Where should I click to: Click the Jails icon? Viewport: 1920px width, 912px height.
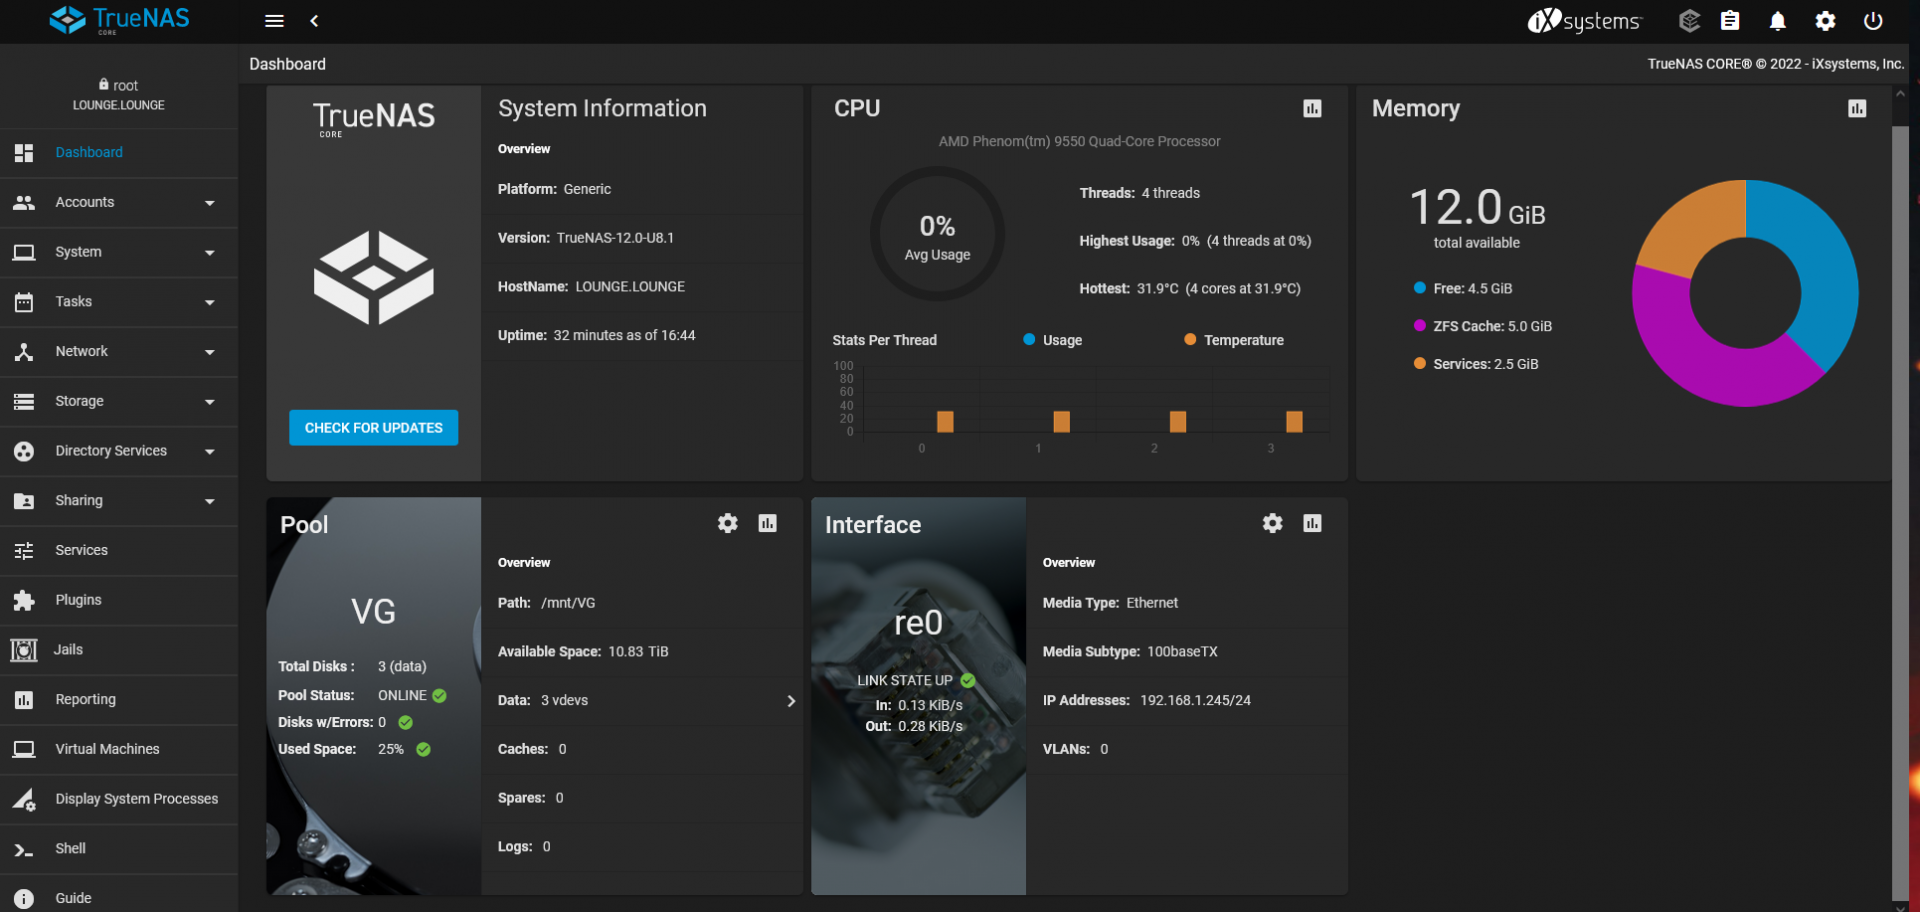click(x=24, y=650)
